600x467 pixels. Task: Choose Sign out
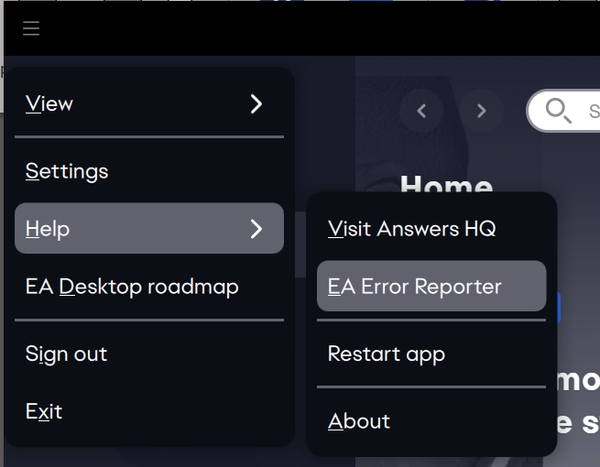tap(149, 354)
